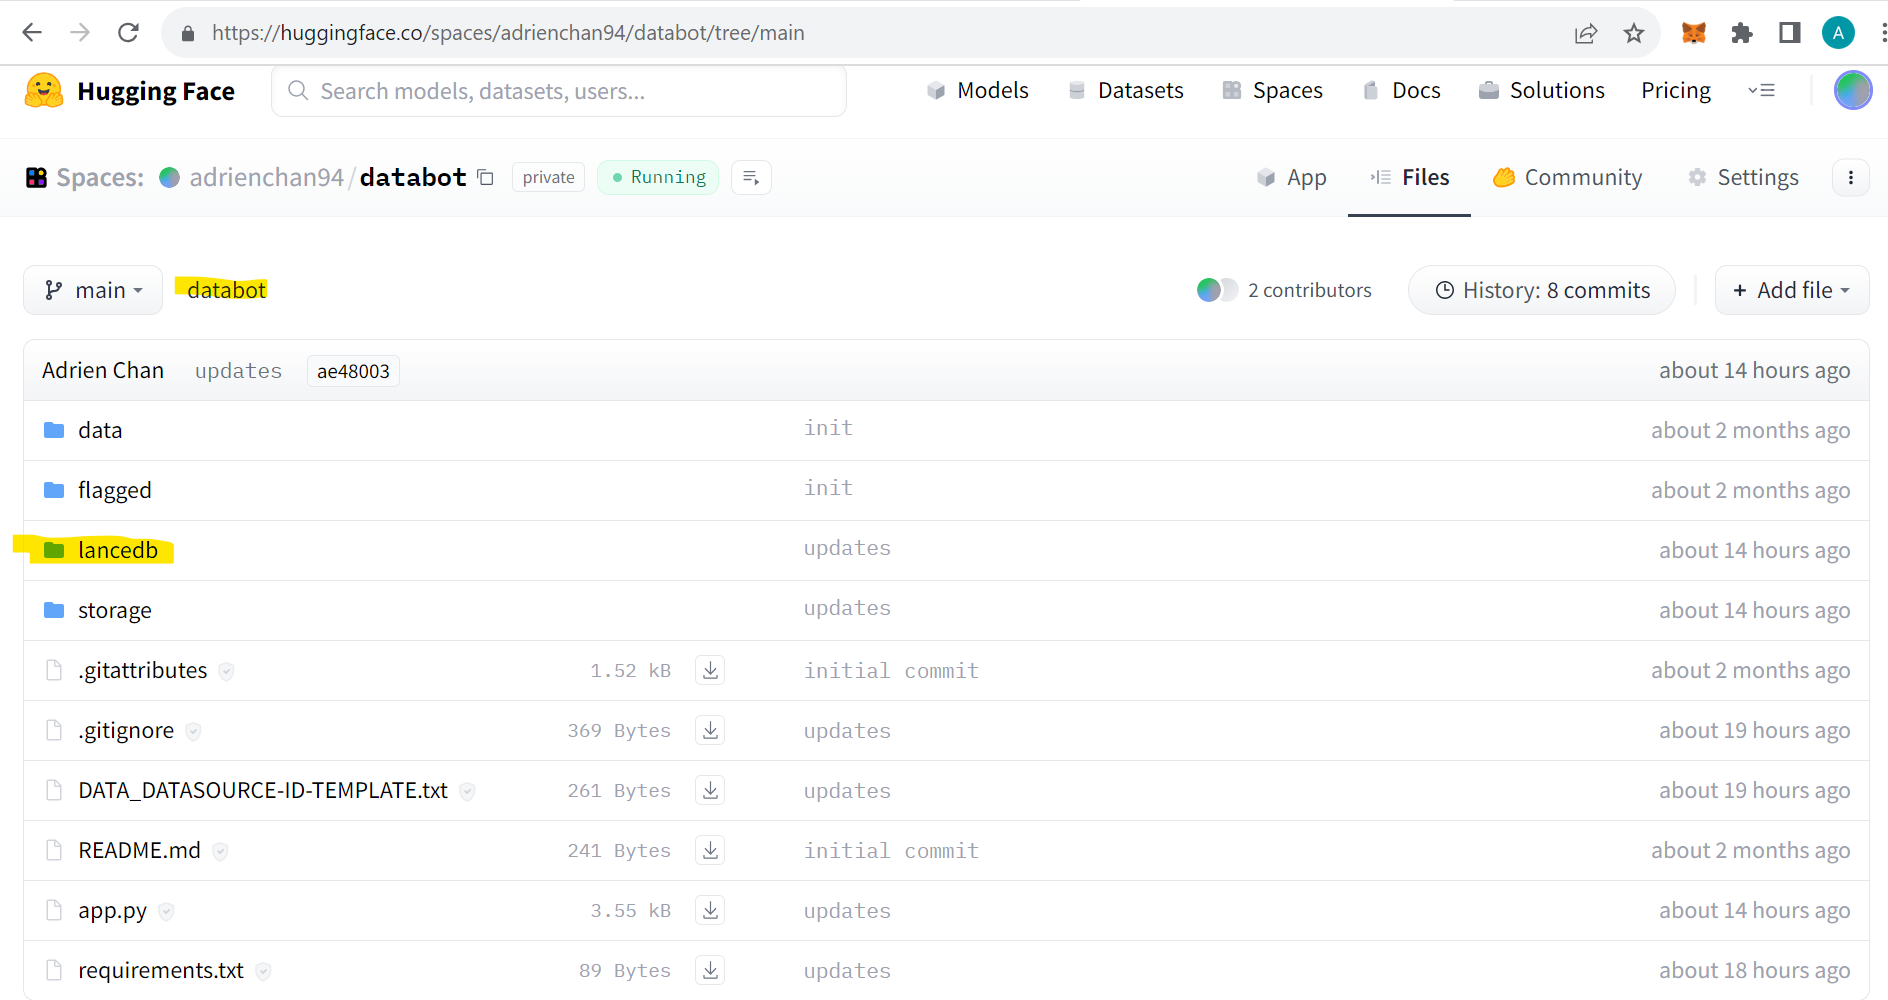Toggle the browser side panel icon
This screenshot has width=1888, height=1000.
1790,33
